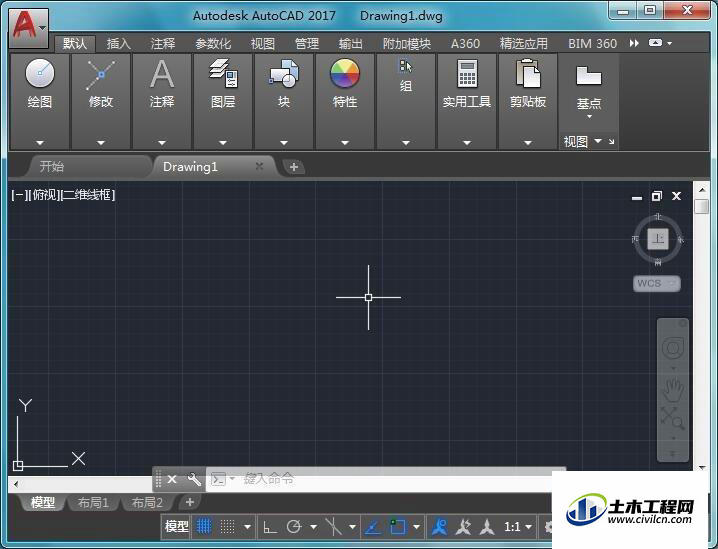Add a new drawing tab with plus button
The image size is (718, 549).
pos(294,167)
